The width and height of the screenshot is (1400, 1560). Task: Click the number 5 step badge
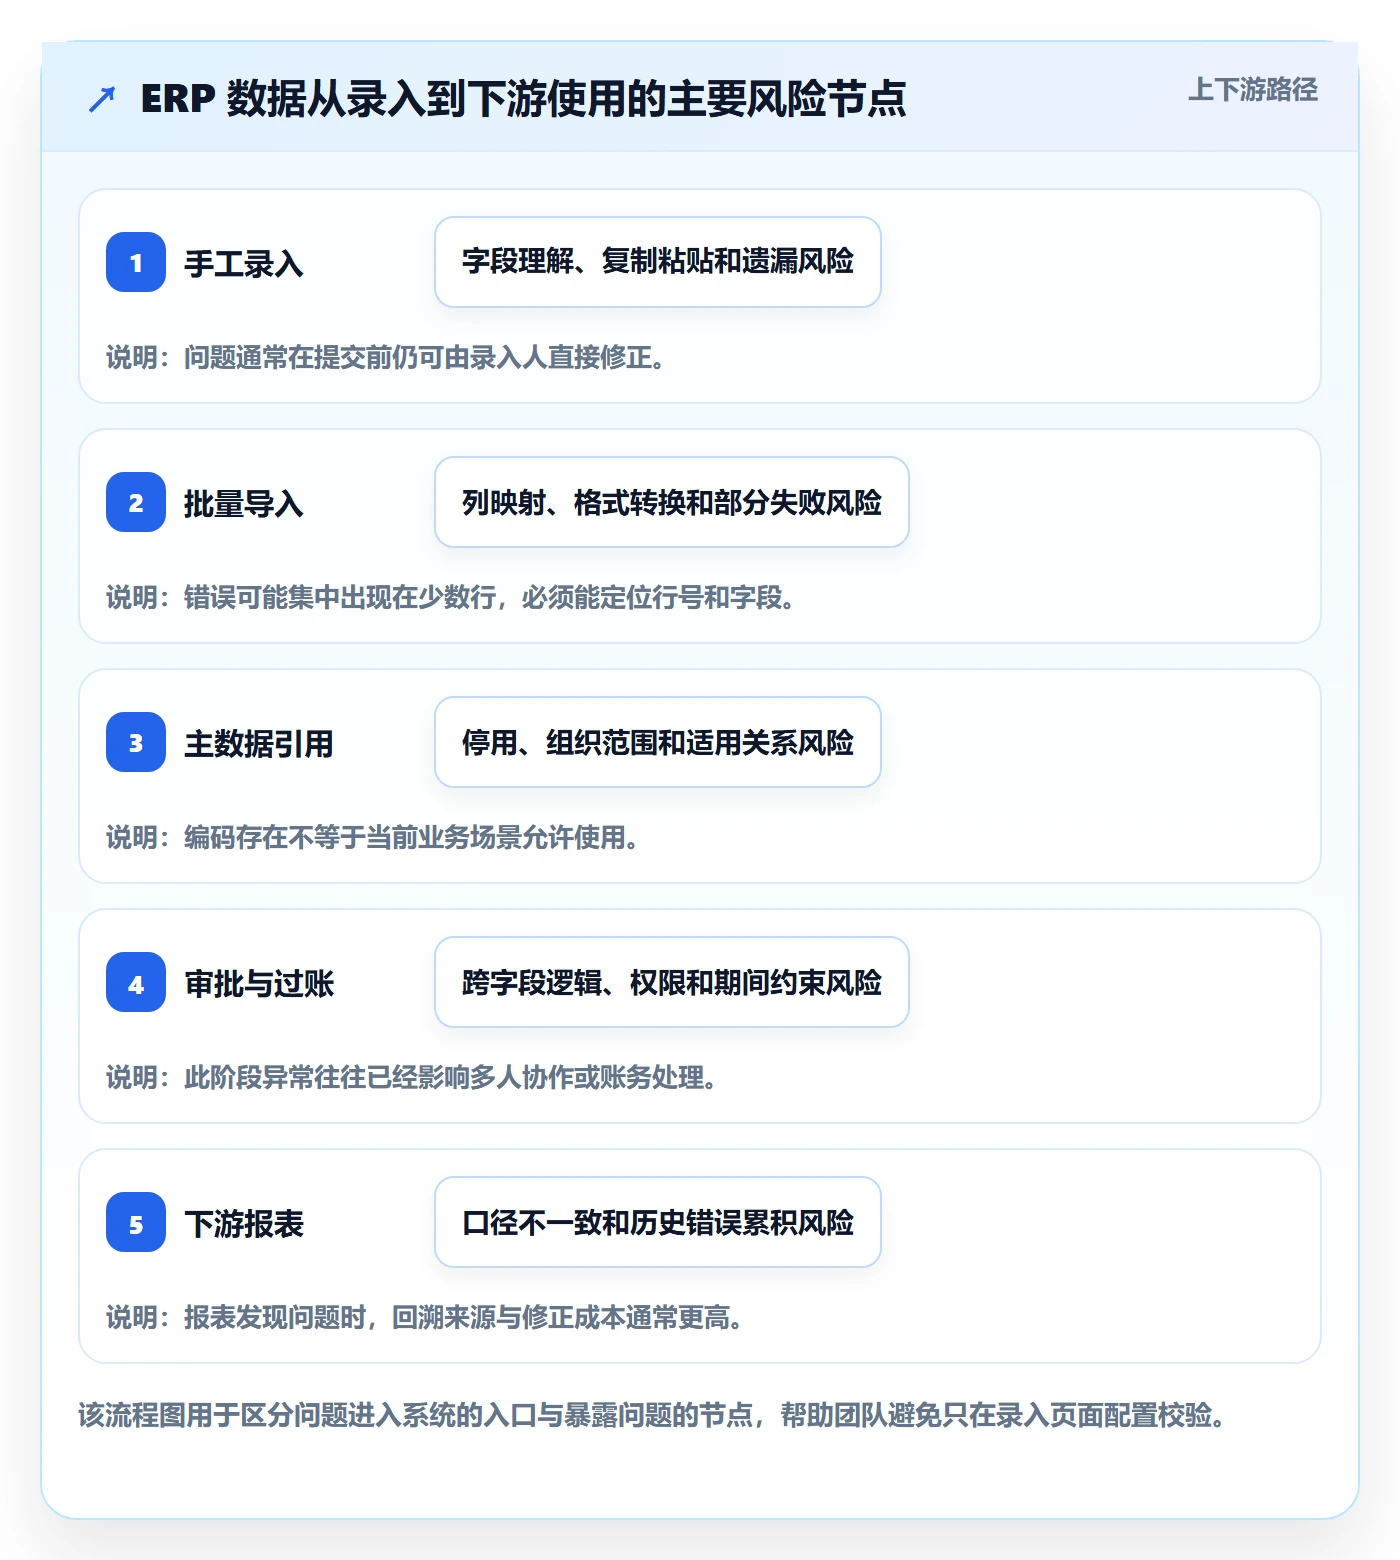136,1222
